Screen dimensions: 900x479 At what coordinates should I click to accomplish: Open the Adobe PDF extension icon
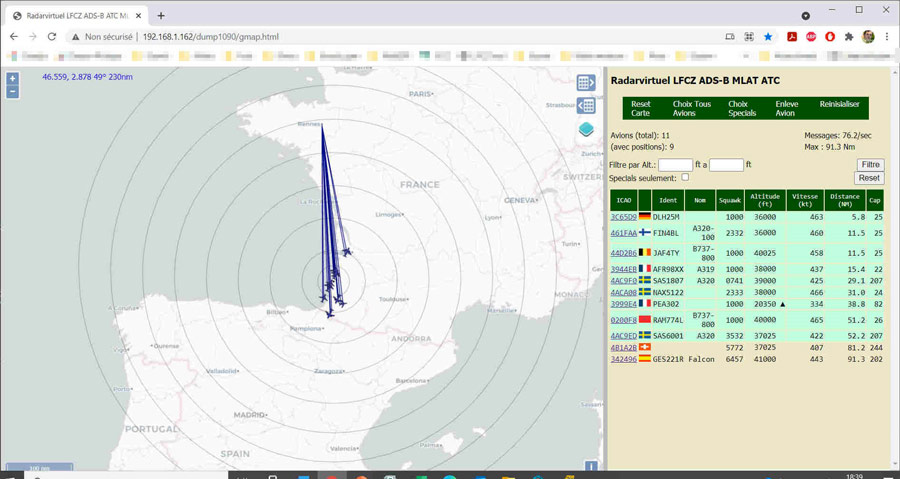pyautogui.click(x=792, y=37)
